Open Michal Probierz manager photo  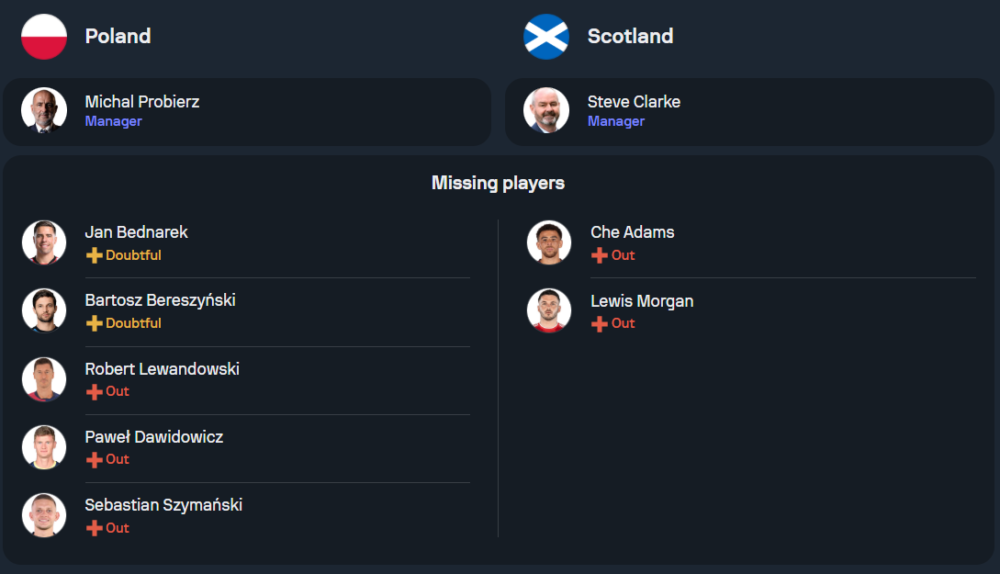pyautogui.click(x=44, y=110)
